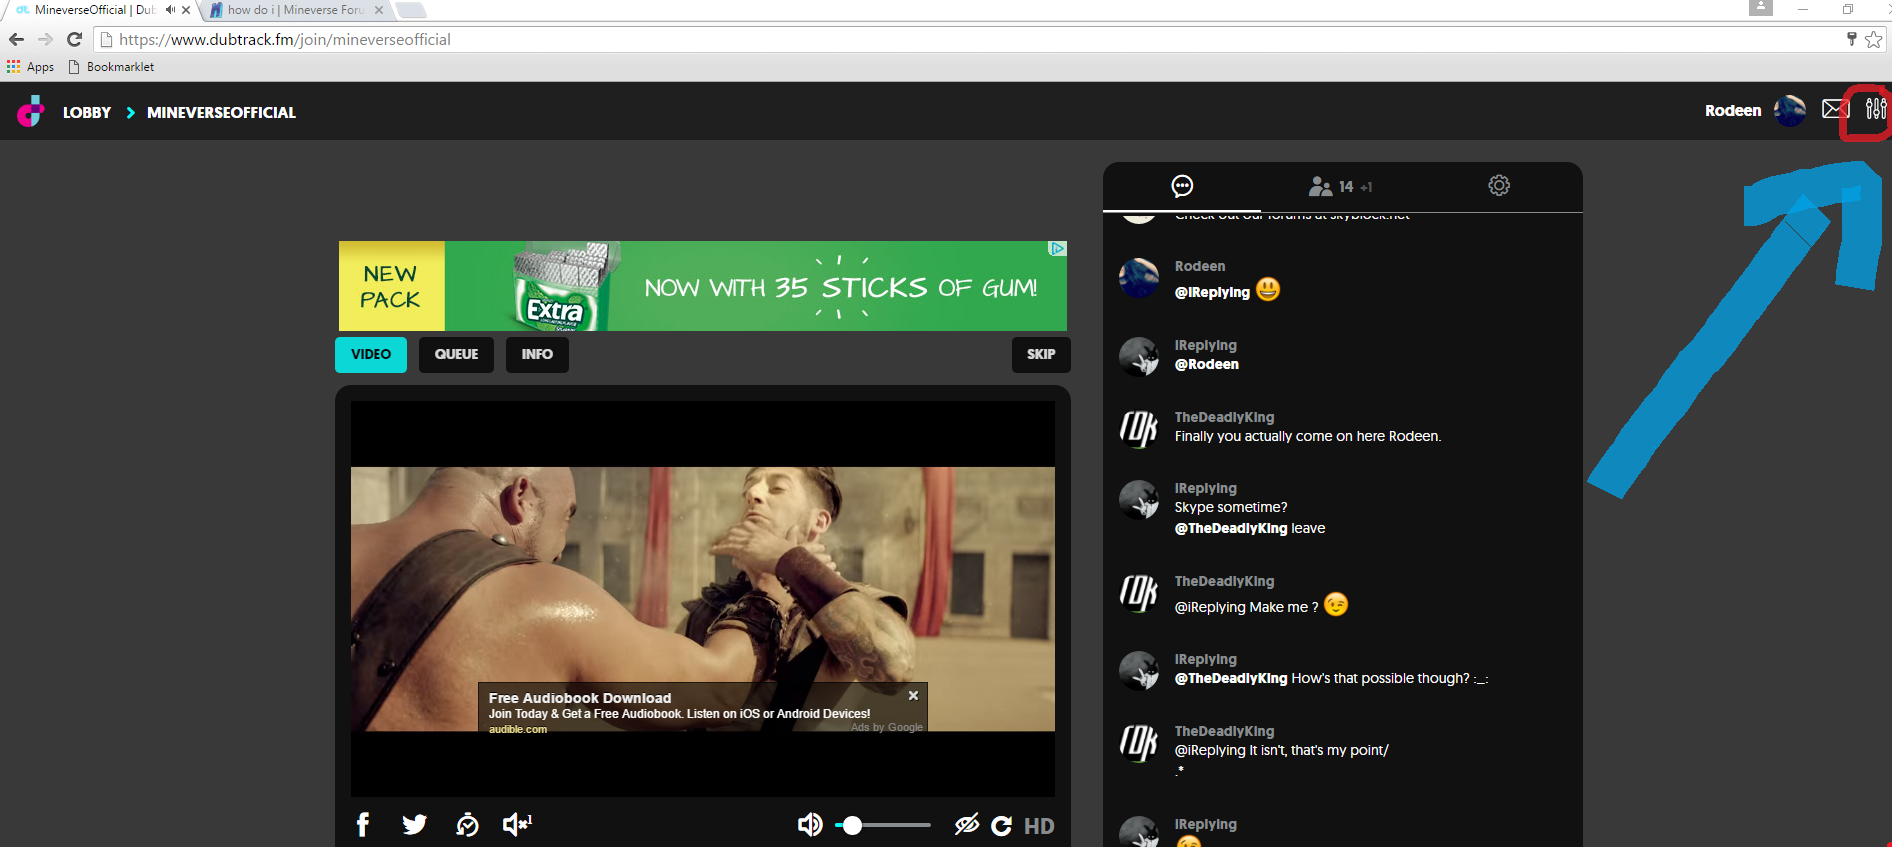Open the Free Audiobook Download ad link
Screen dimensions: 1892x847
(580, 698)
